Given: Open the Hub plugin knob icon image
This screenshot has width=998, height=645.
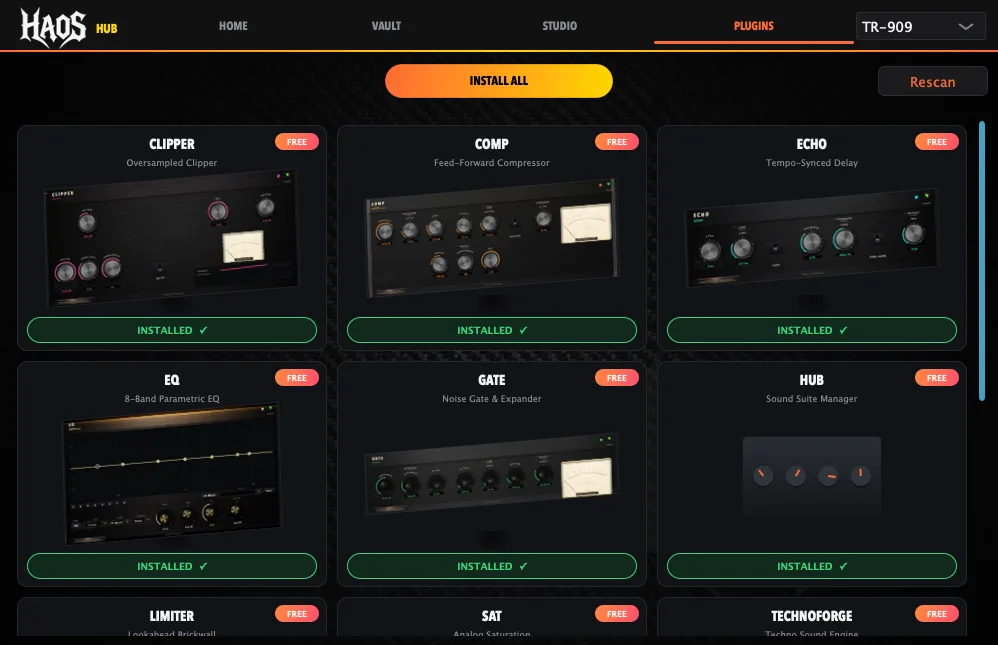Looking at the screenshot, I should (812, 475).
